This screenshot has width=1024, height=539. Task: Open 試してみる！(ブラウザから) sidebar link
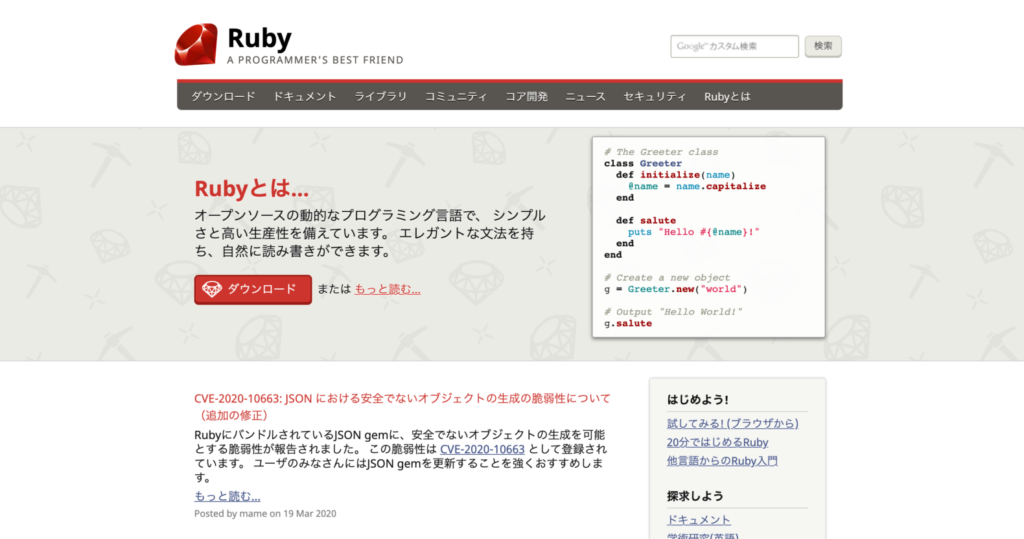(x=733, y=423)
